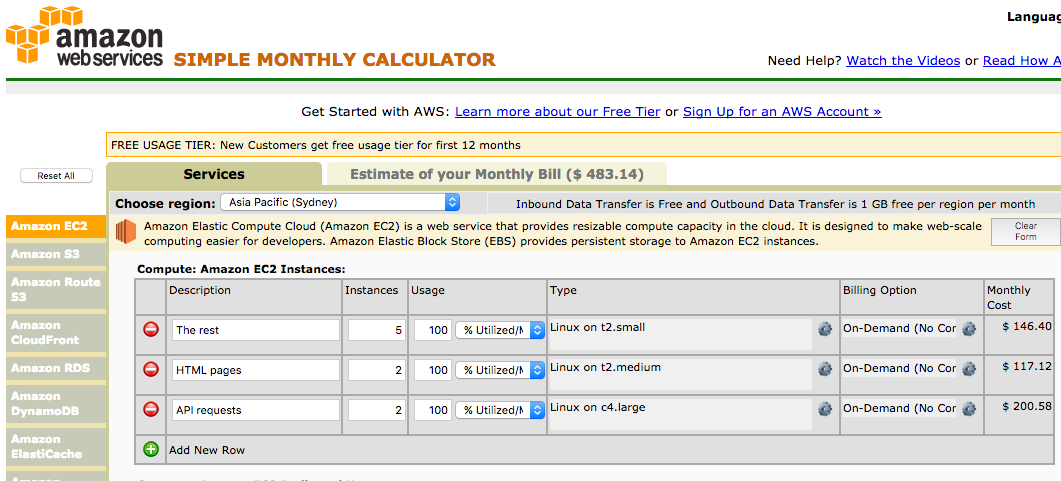Click the orange EC2 service icon
The width and height of the screenshot is (1061, 481).
point(127,232)
